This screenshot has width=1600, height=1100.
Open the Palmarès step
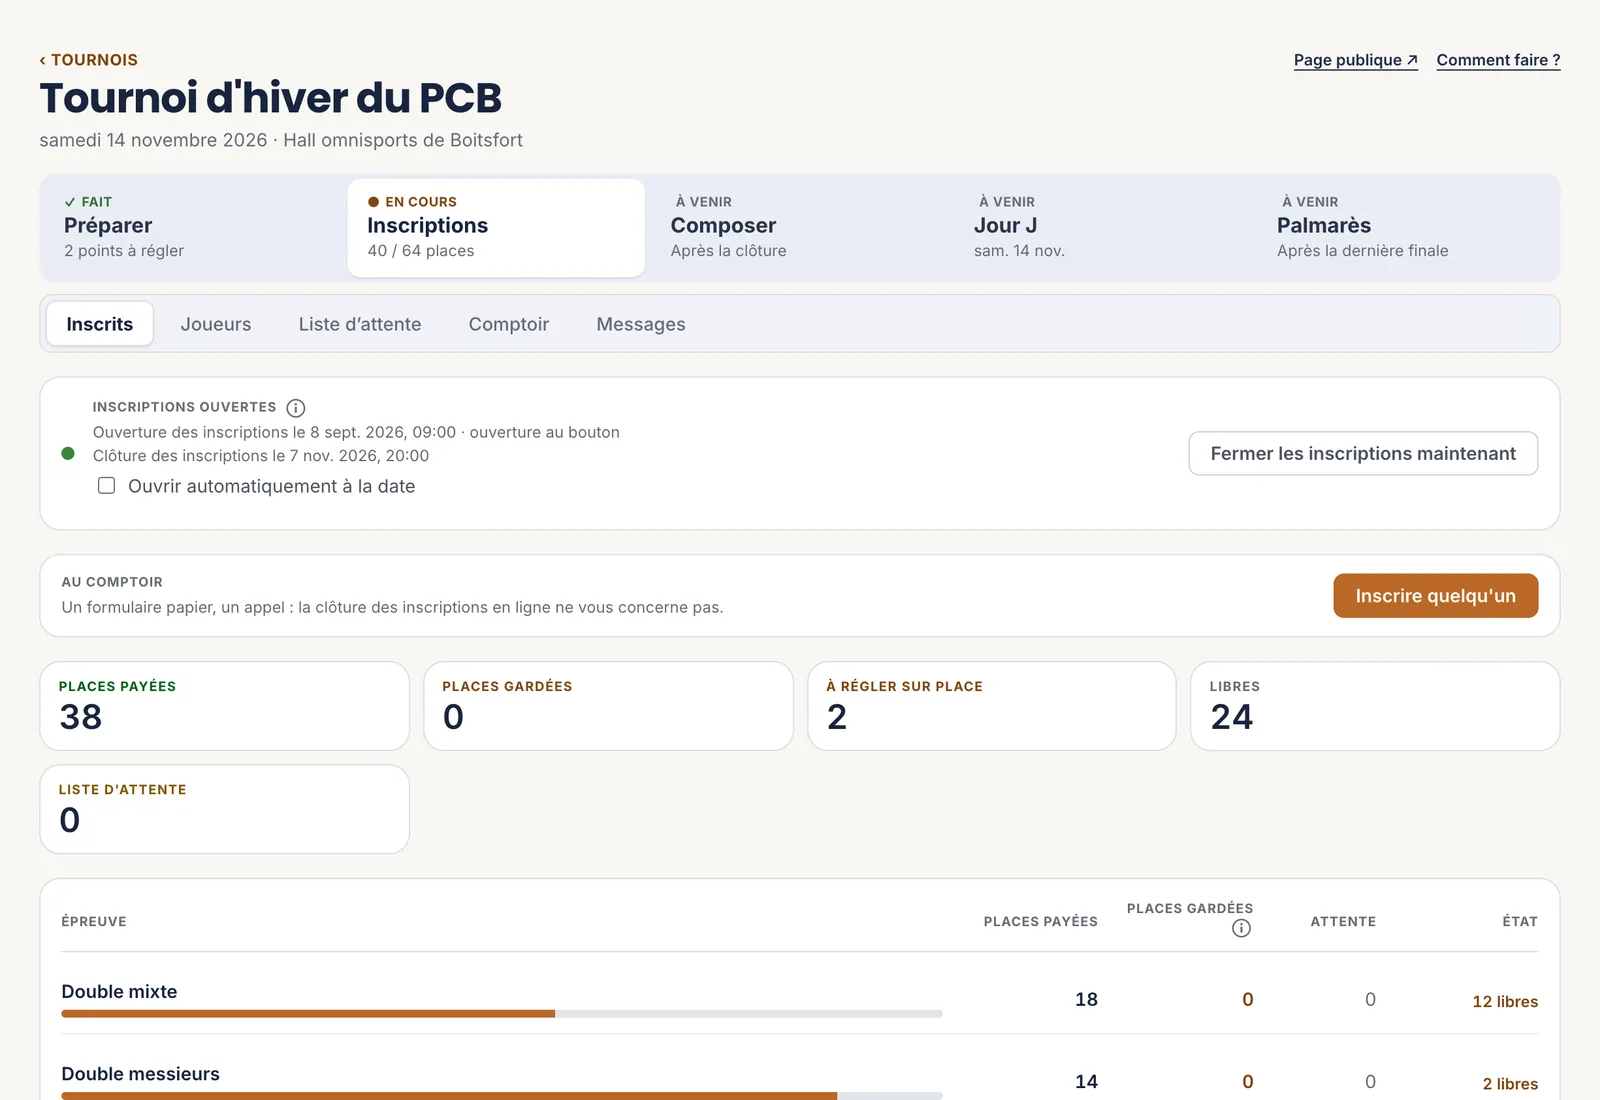tap(1406, 228)
